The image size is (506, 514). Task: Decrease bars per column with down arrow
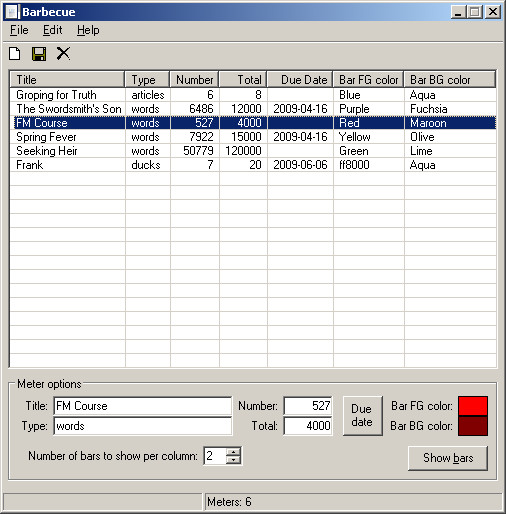(233, 460)
